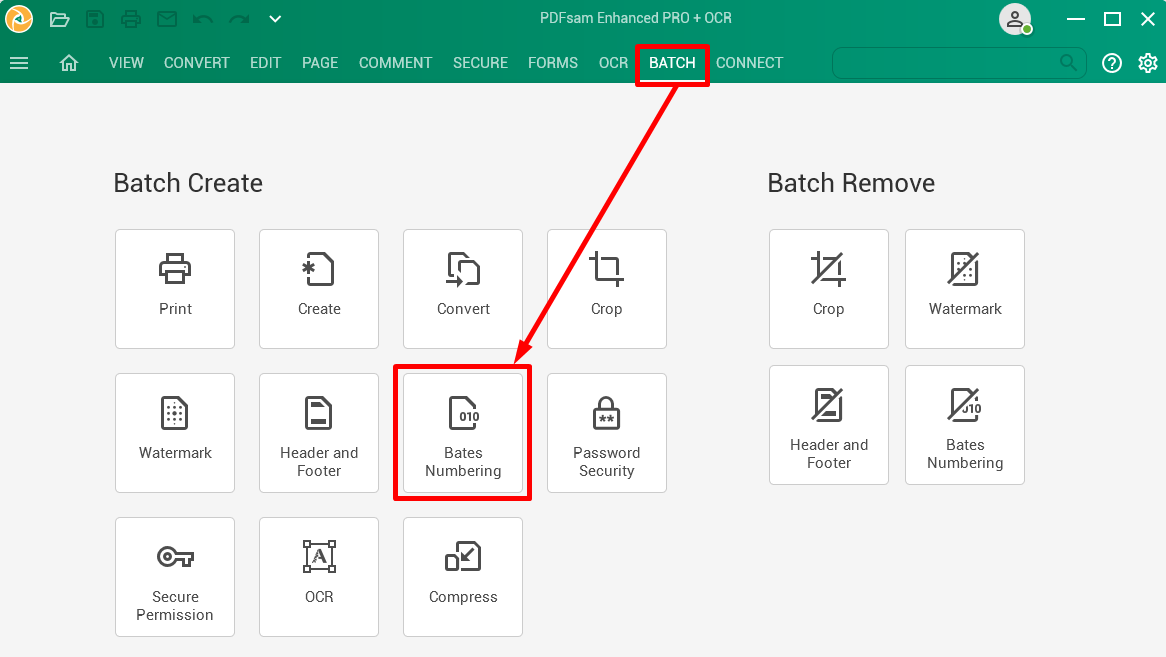Viewport: 1166px width, 657px height.
Task: Open the hamburger main menu
Action: click(x=19, y=63)
